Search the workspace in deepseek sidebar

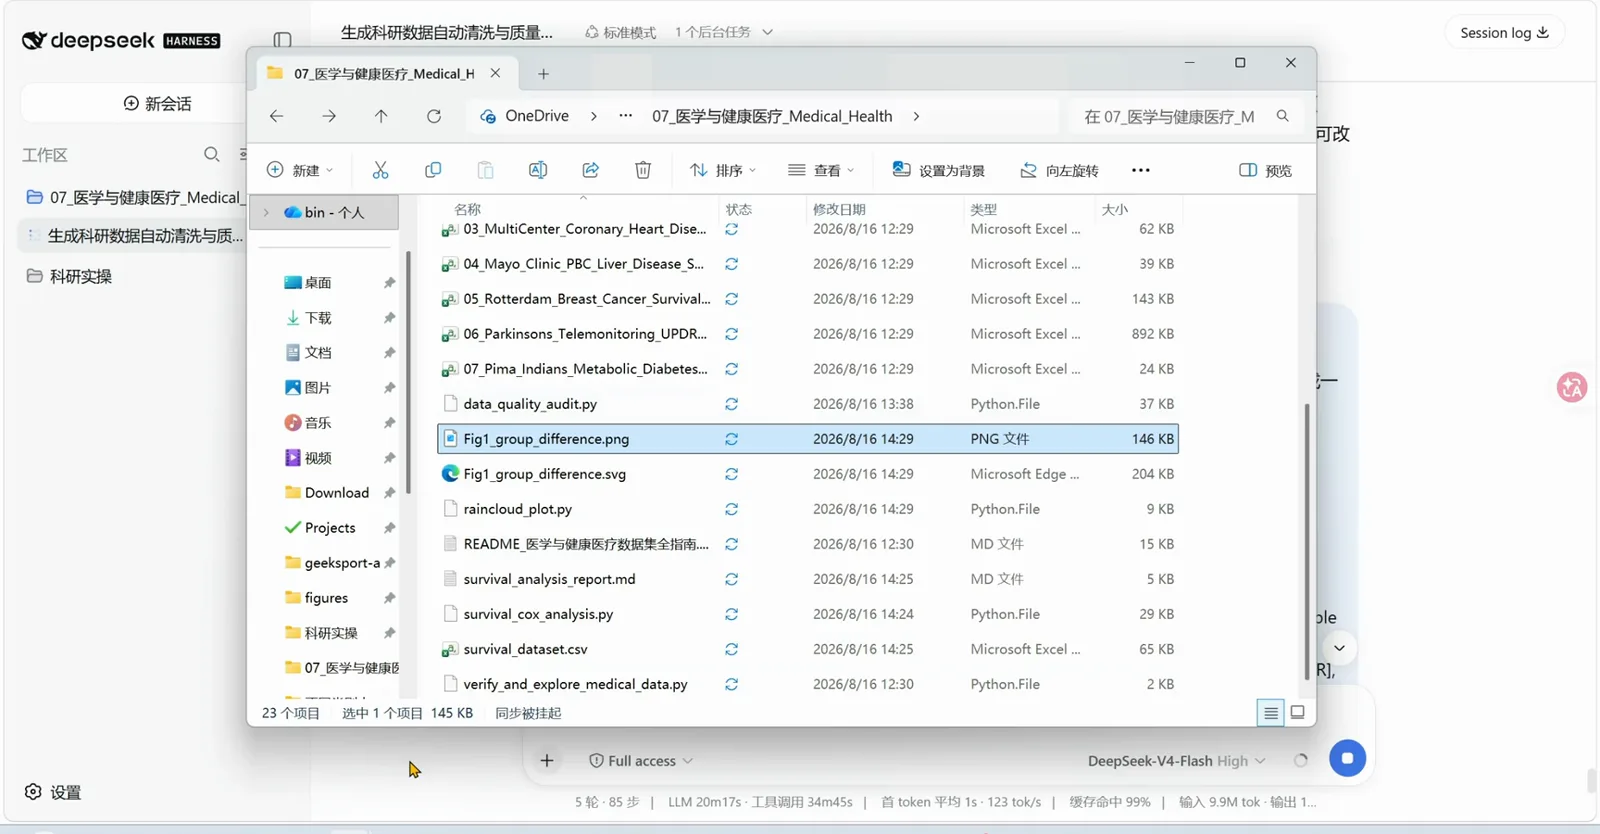212,155
